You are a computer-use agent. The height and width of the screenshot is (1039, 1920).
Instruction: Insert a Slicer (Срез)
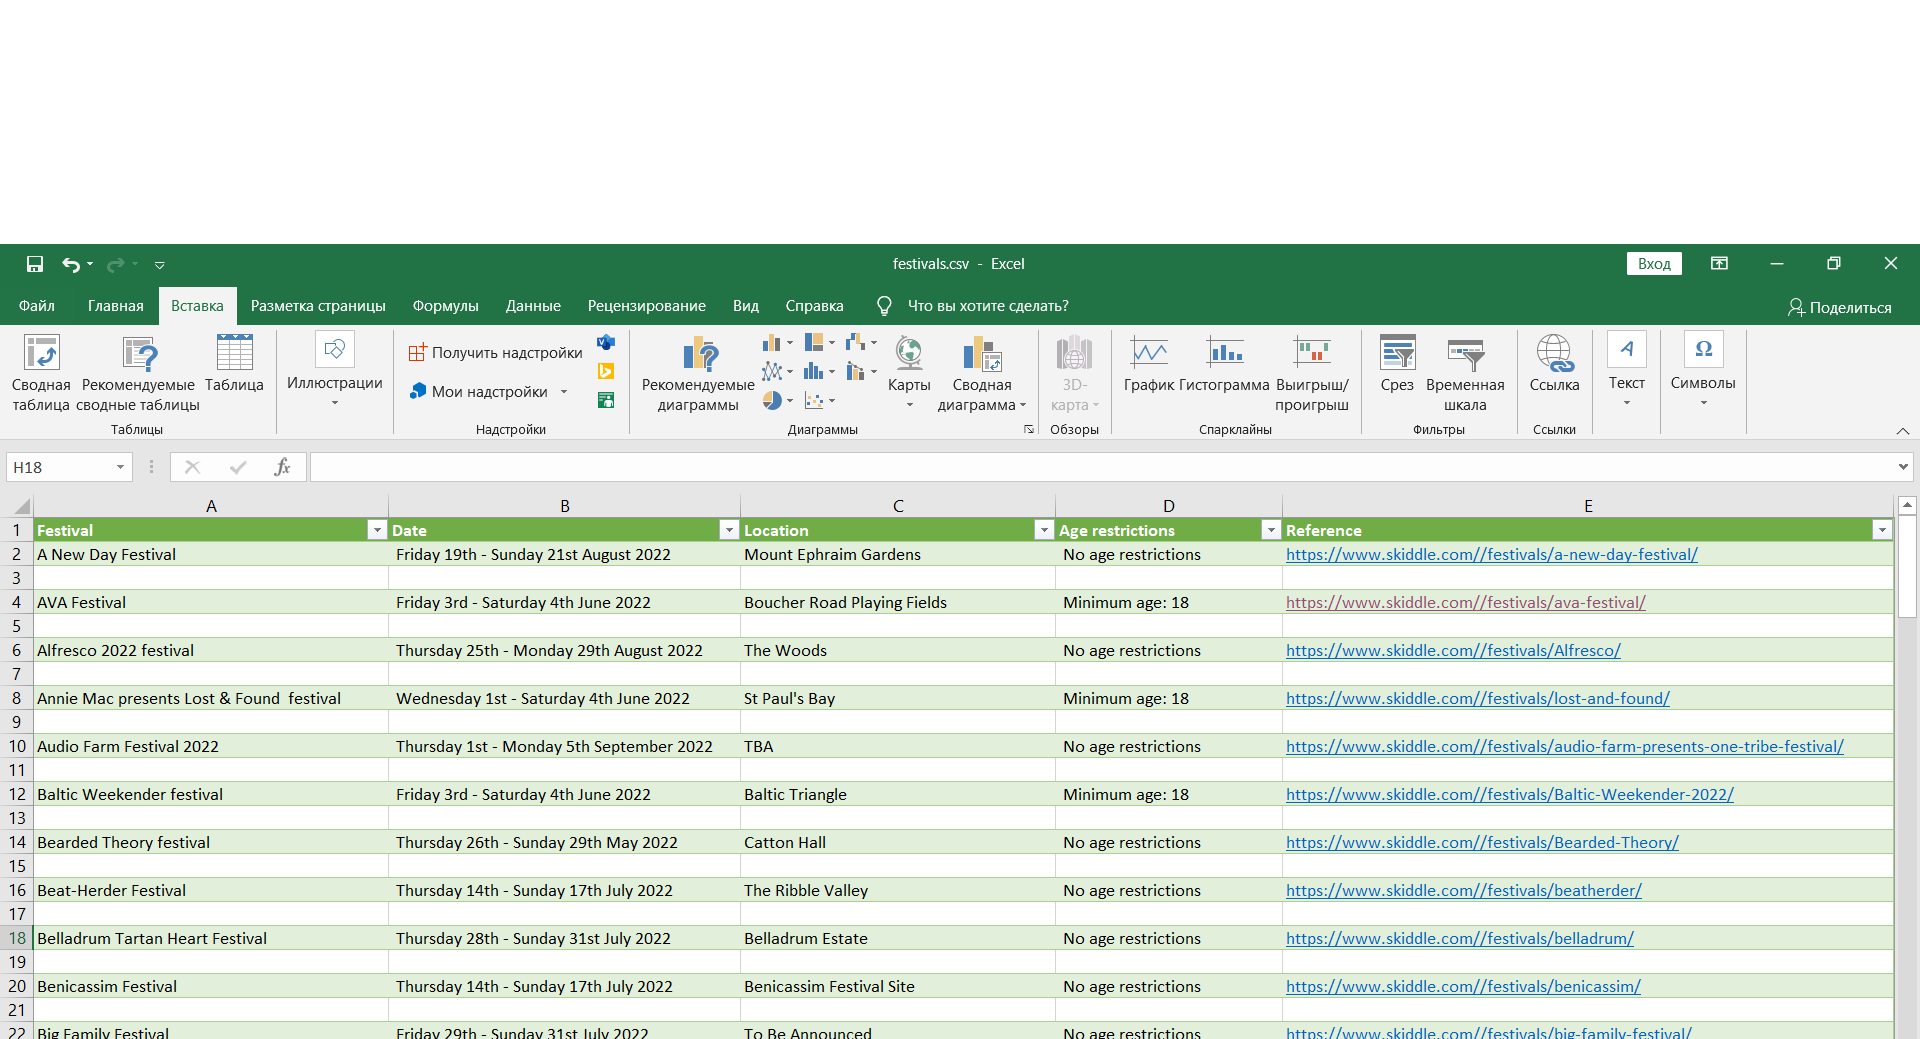[1397, 364]
